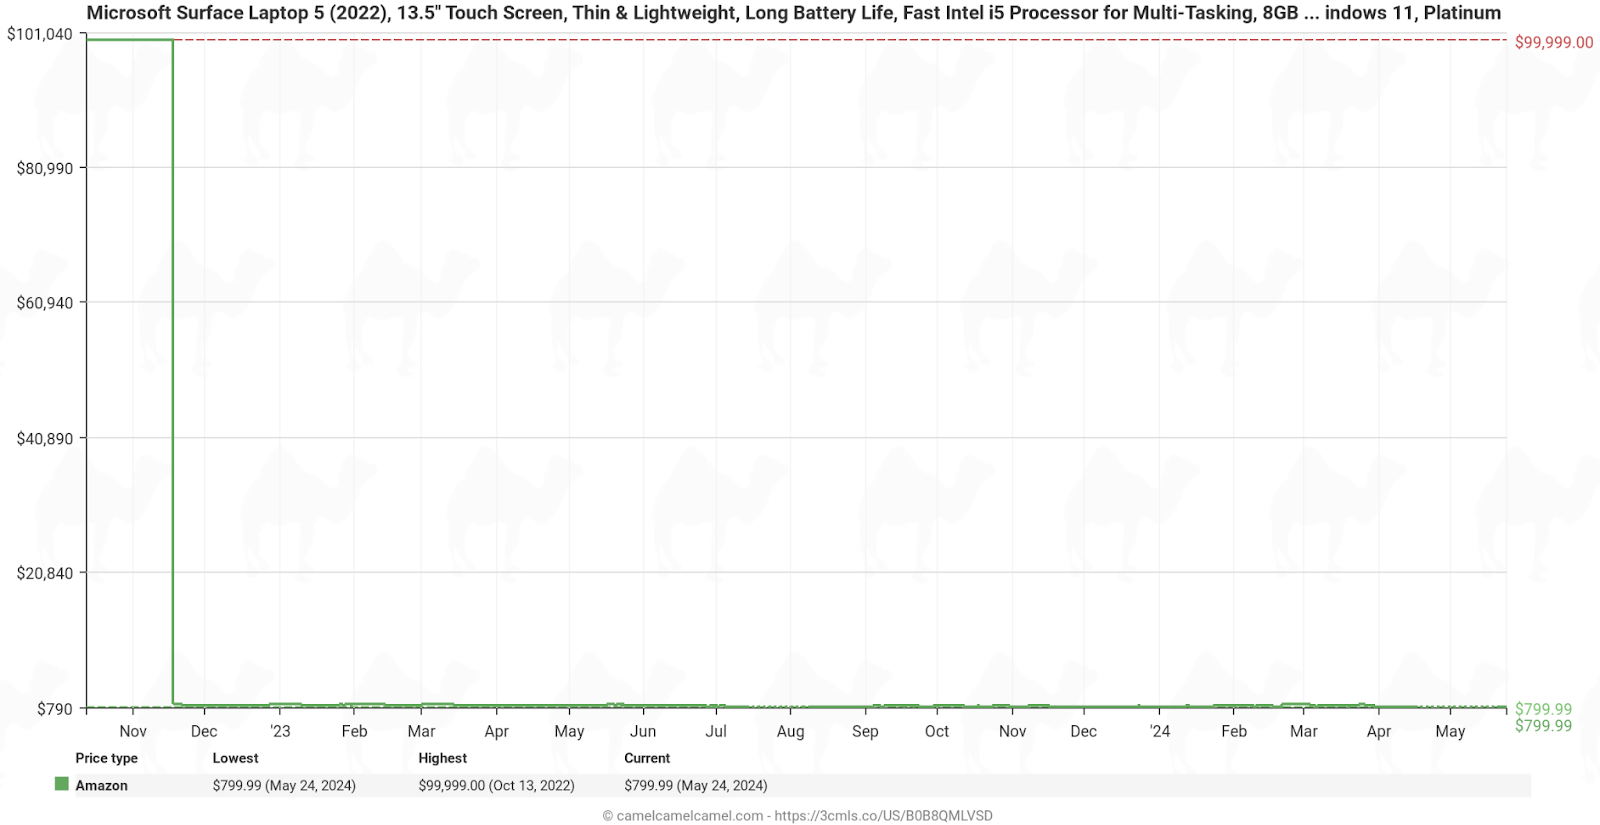
Task: Click the '23 year x-axis label
Action: [x=280, y=731]
